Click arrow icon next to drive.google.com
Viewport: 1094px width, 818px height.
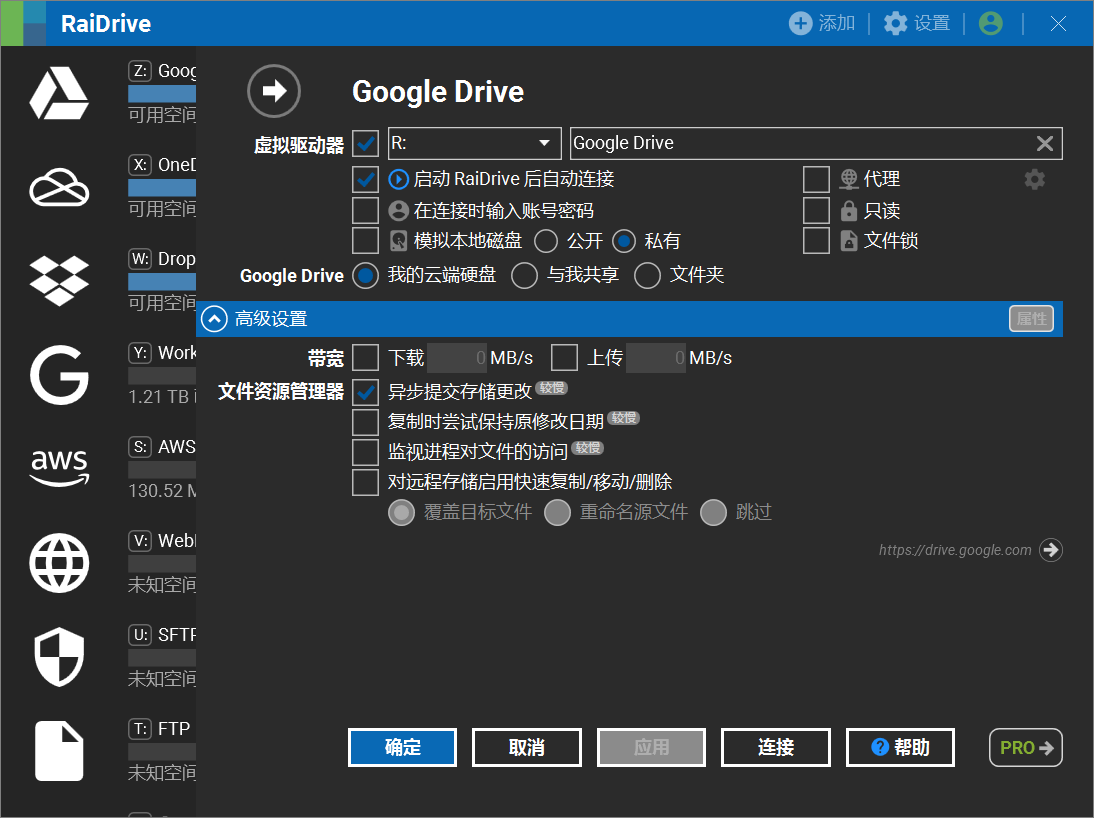[1050, 549]
